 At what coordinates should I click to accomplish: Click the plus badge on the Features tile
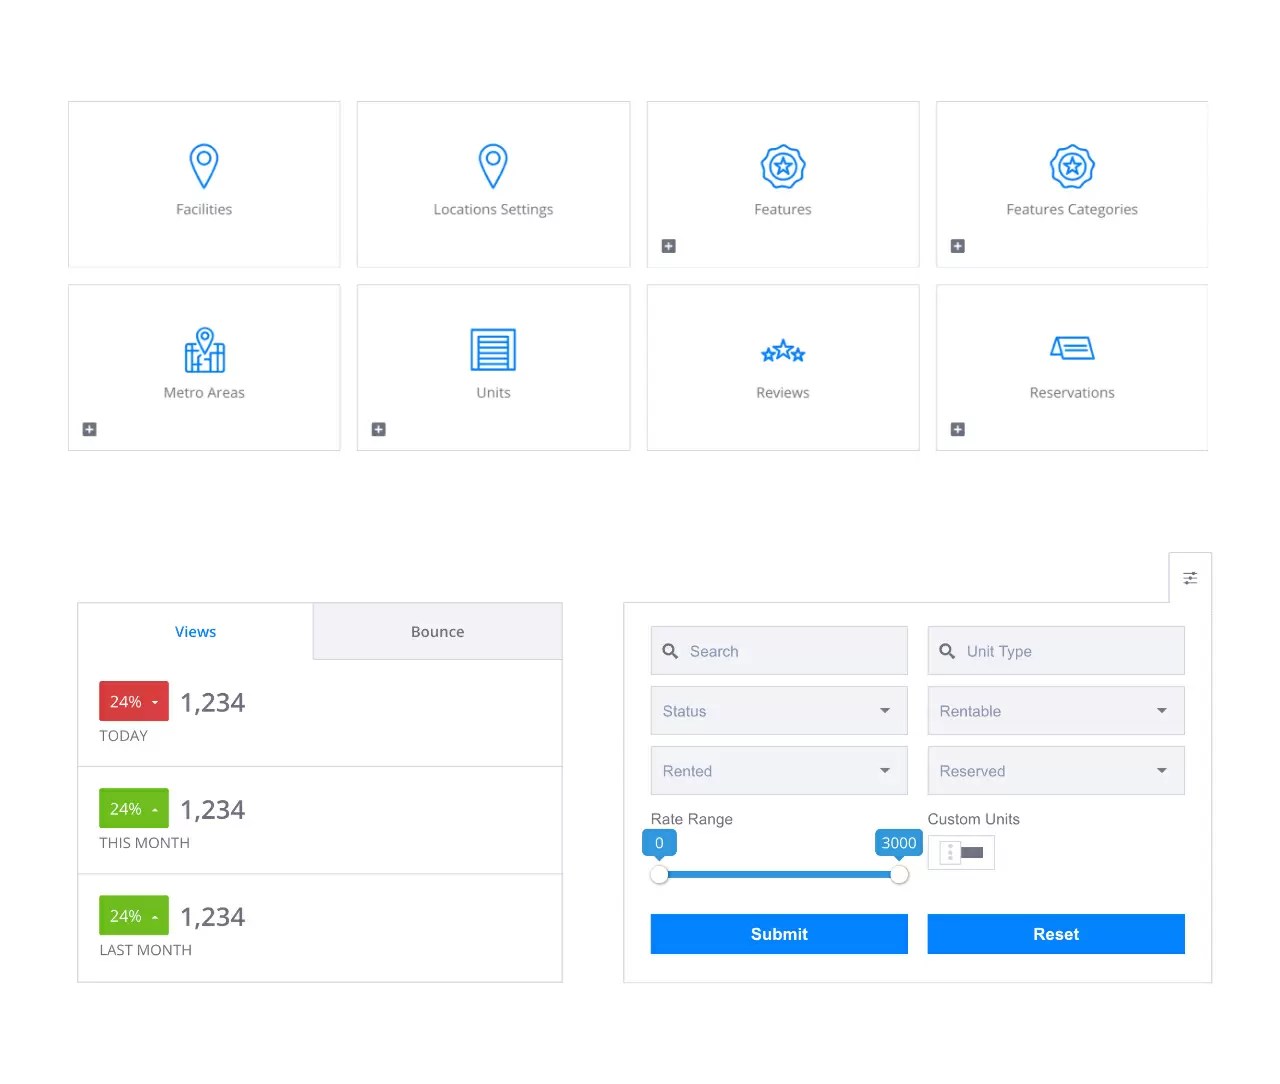pos(668,246)
